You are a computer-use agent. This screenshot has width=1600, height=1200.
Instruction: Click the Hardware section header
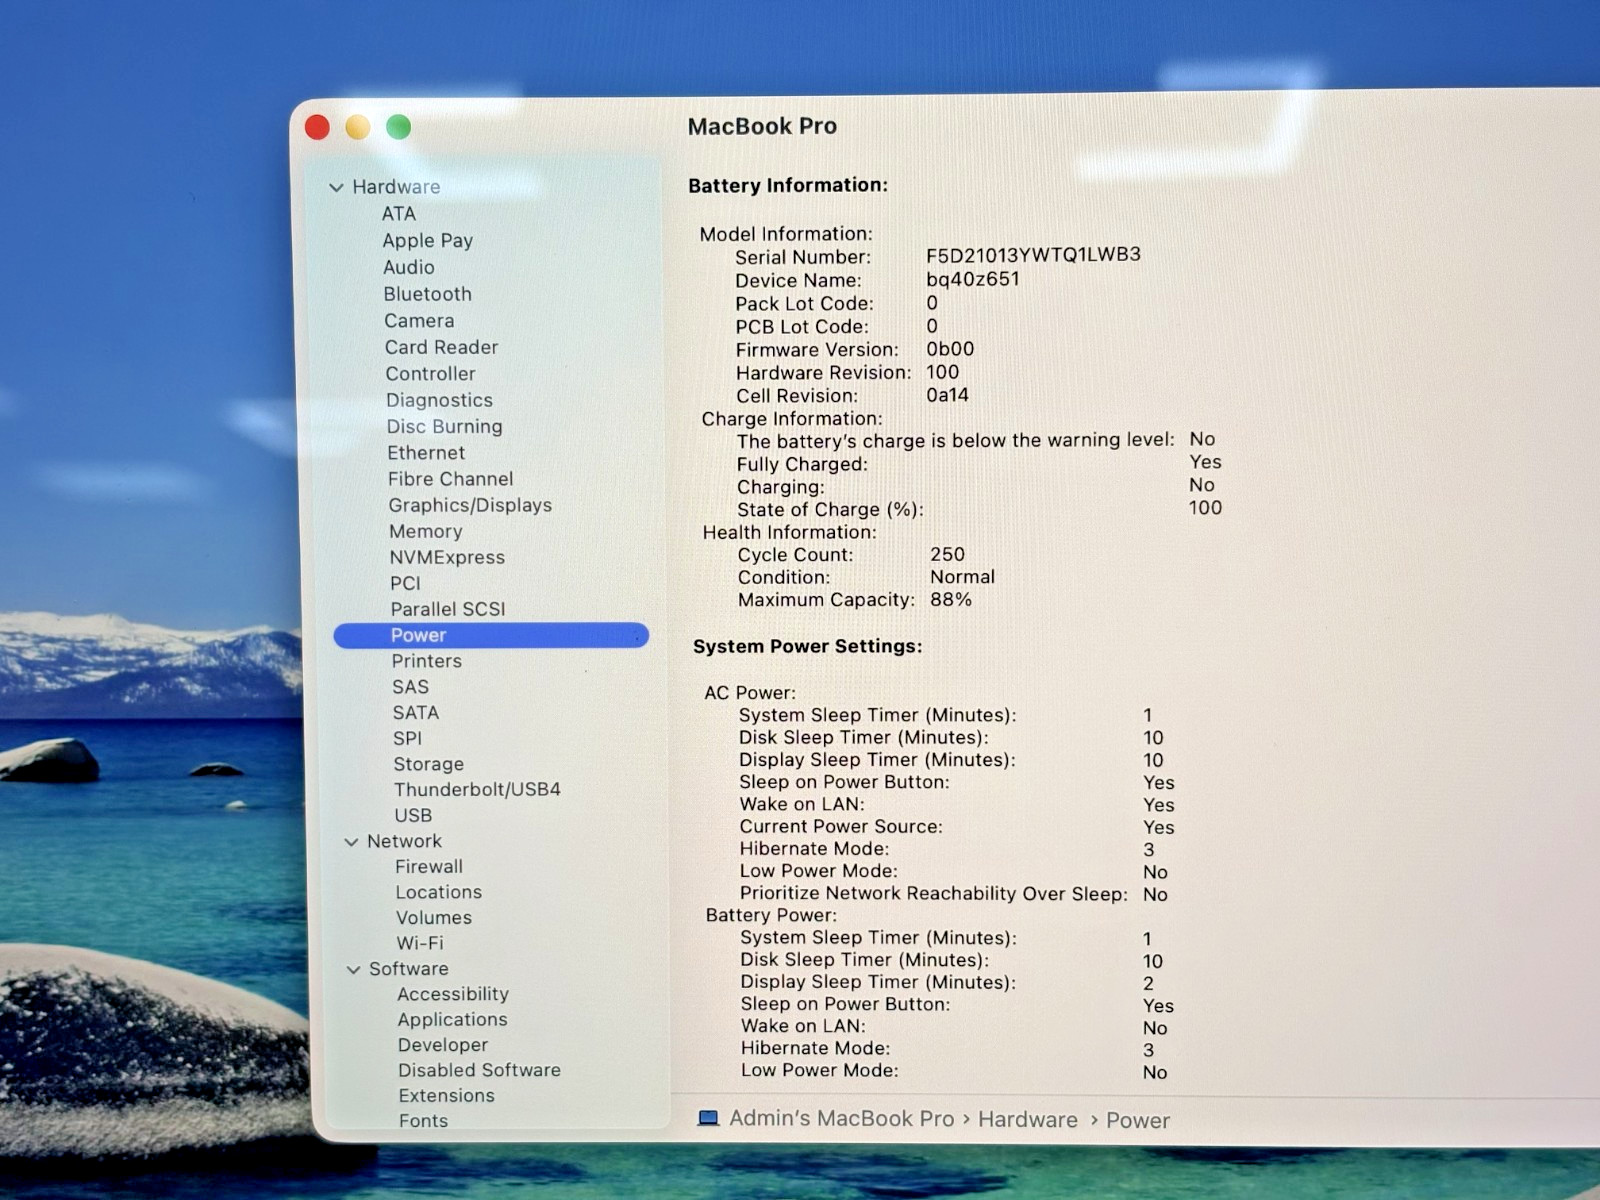396,187
